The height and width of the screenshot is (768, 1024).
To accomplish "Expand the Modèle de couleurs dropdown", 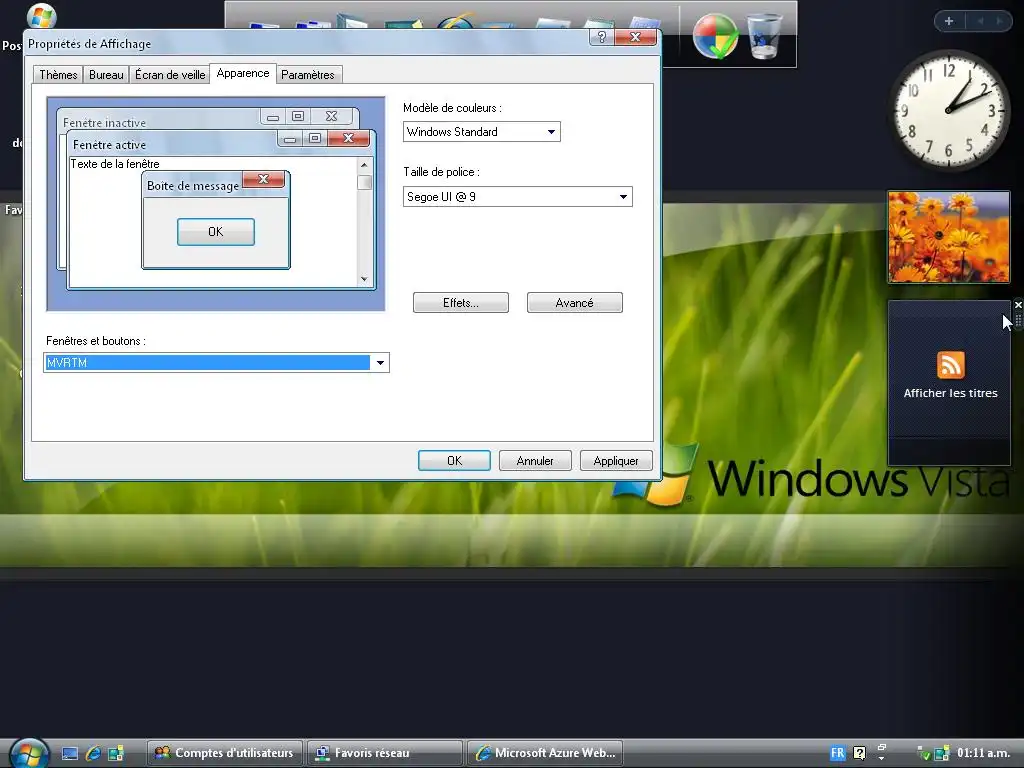I will pos(551,132).
